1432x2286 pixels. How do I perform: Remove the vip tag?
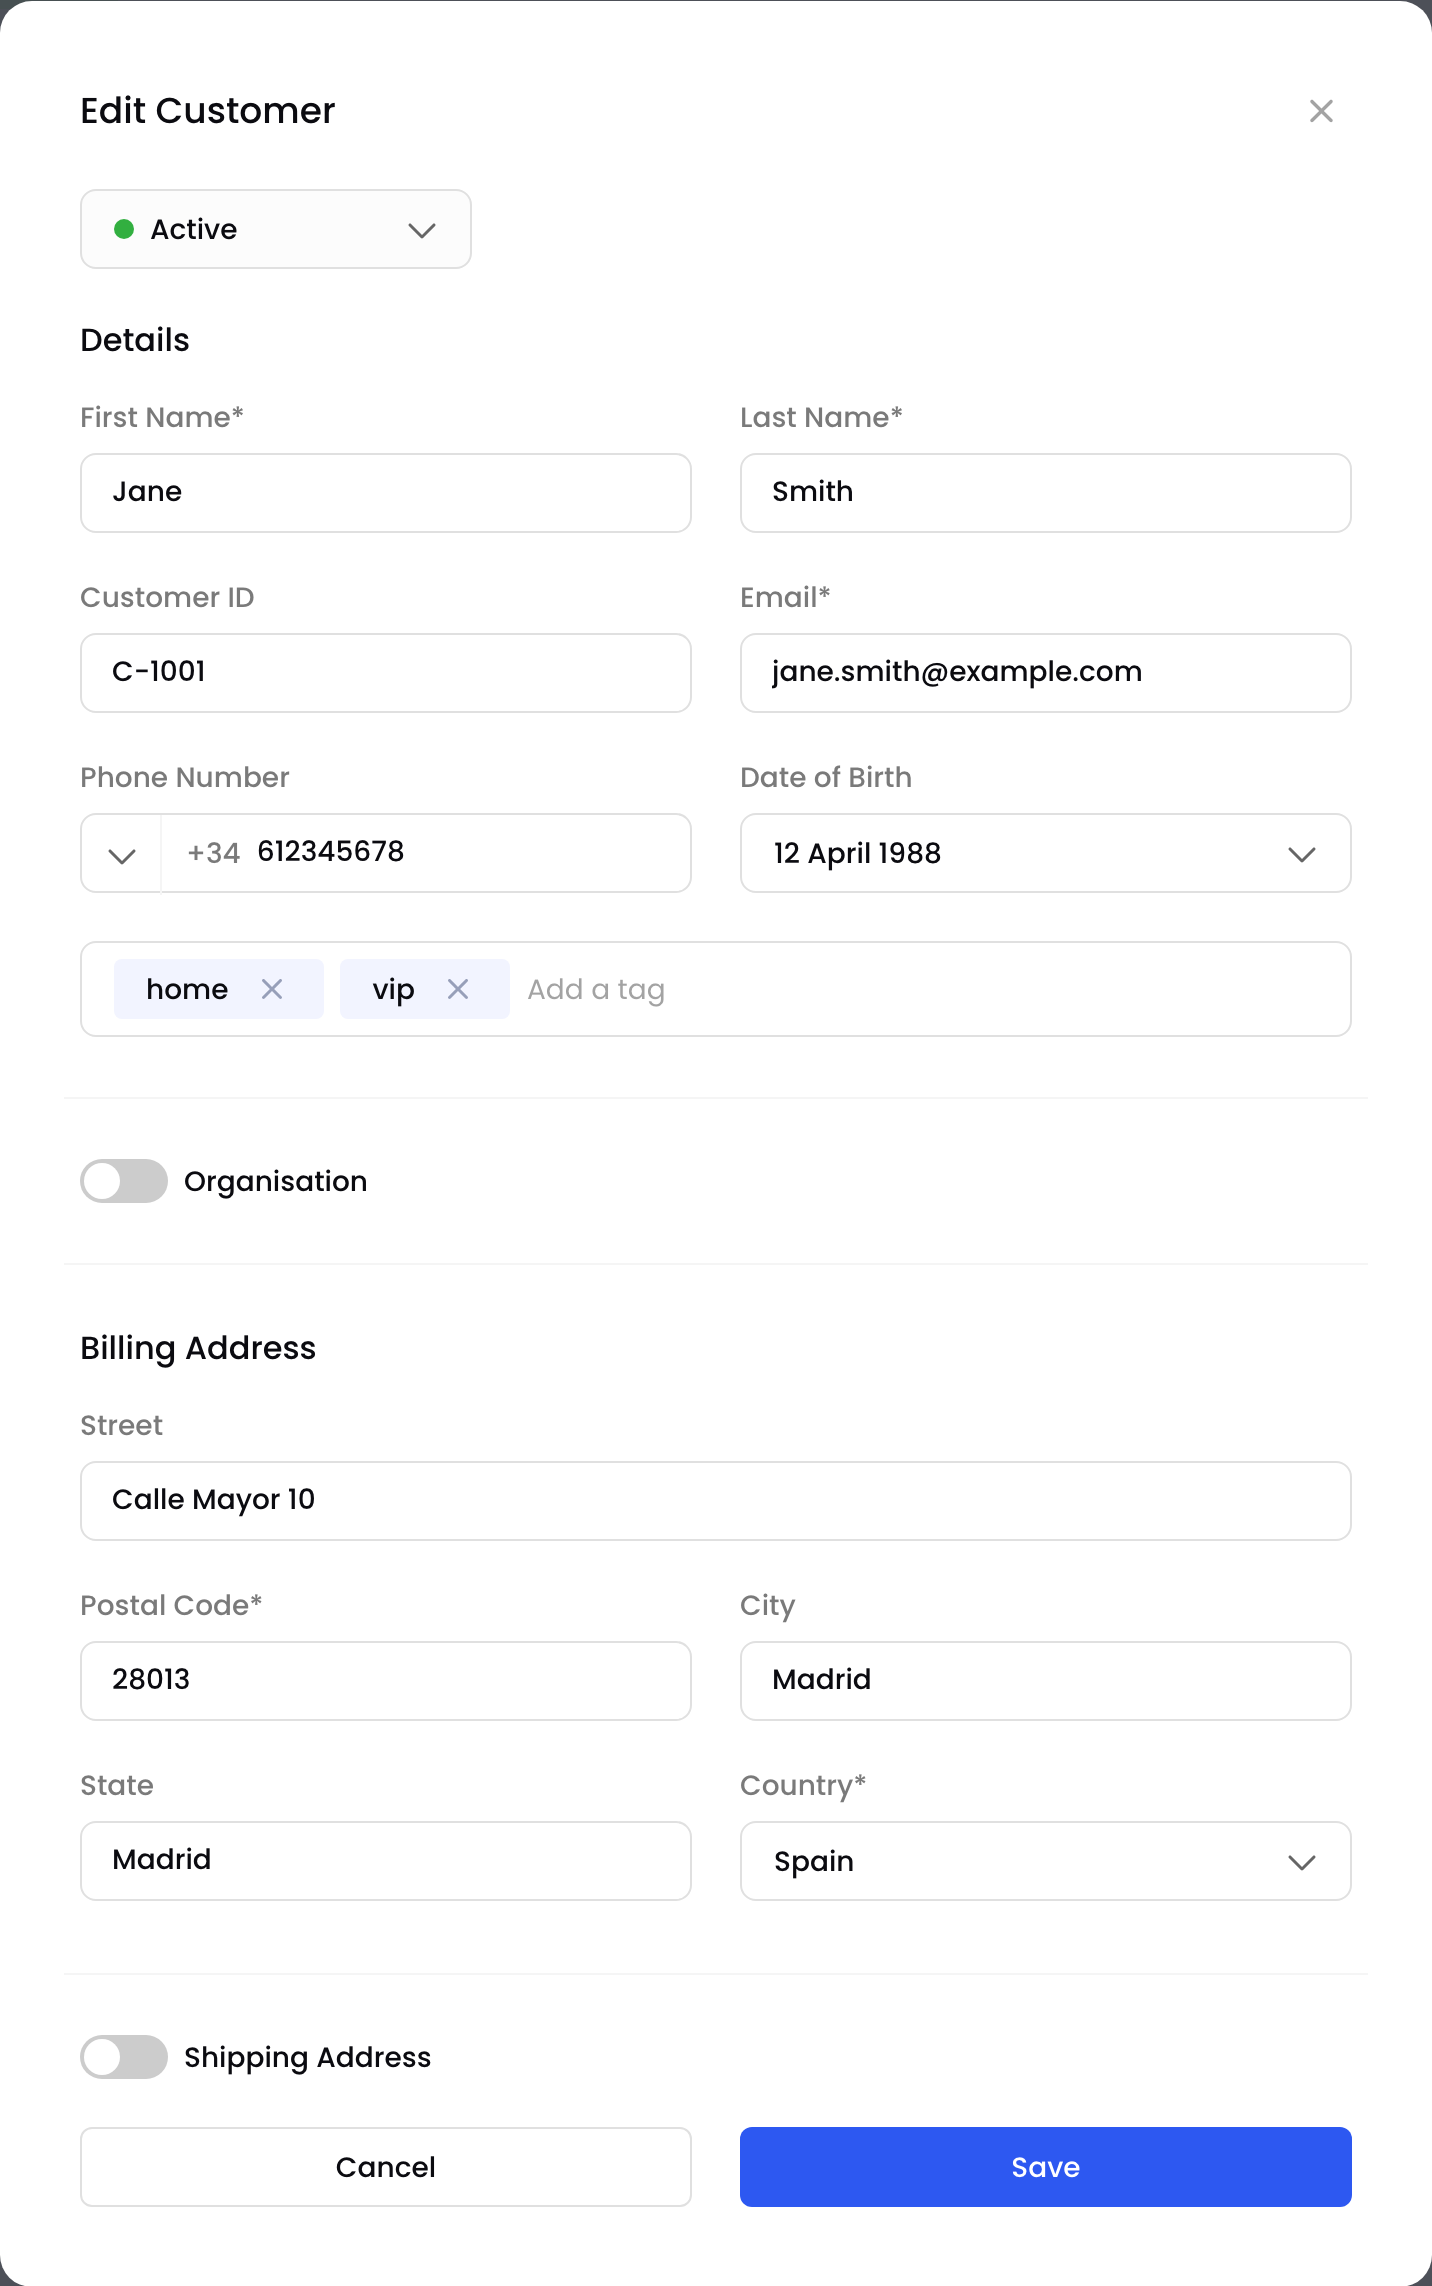[458, 989]
